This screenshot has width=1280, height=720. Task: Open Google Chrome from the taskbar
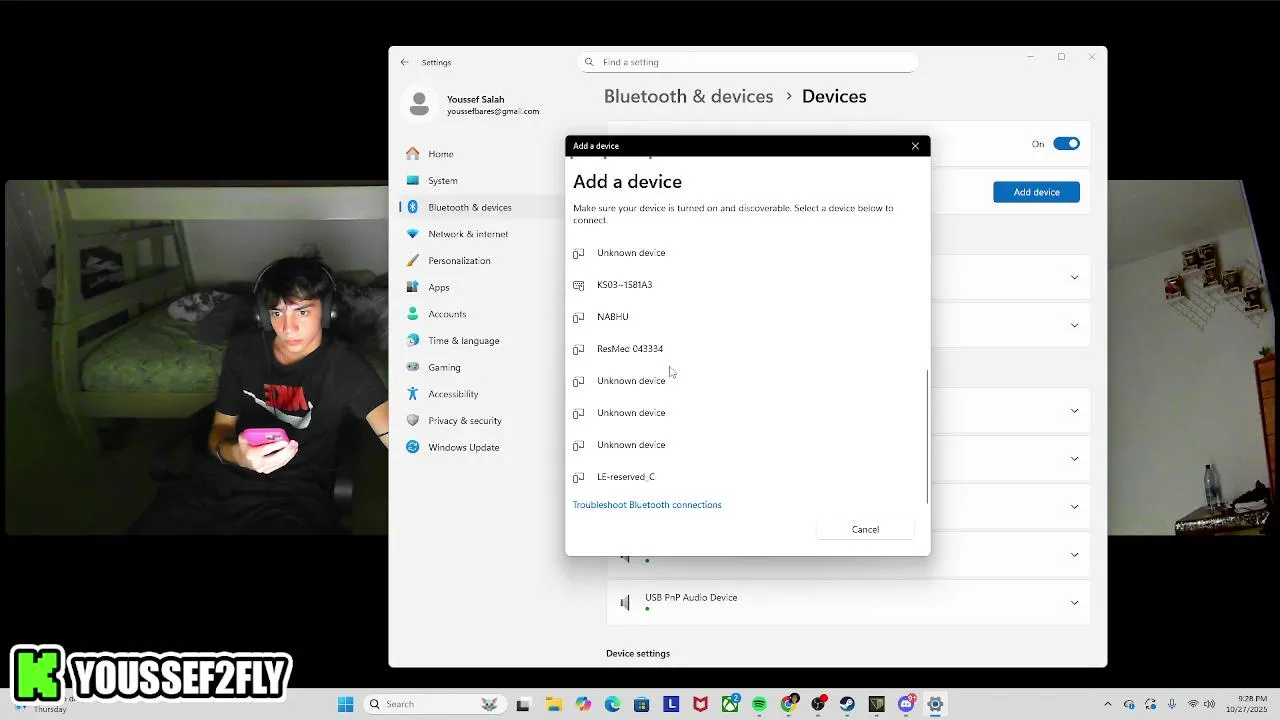[789, 704]
